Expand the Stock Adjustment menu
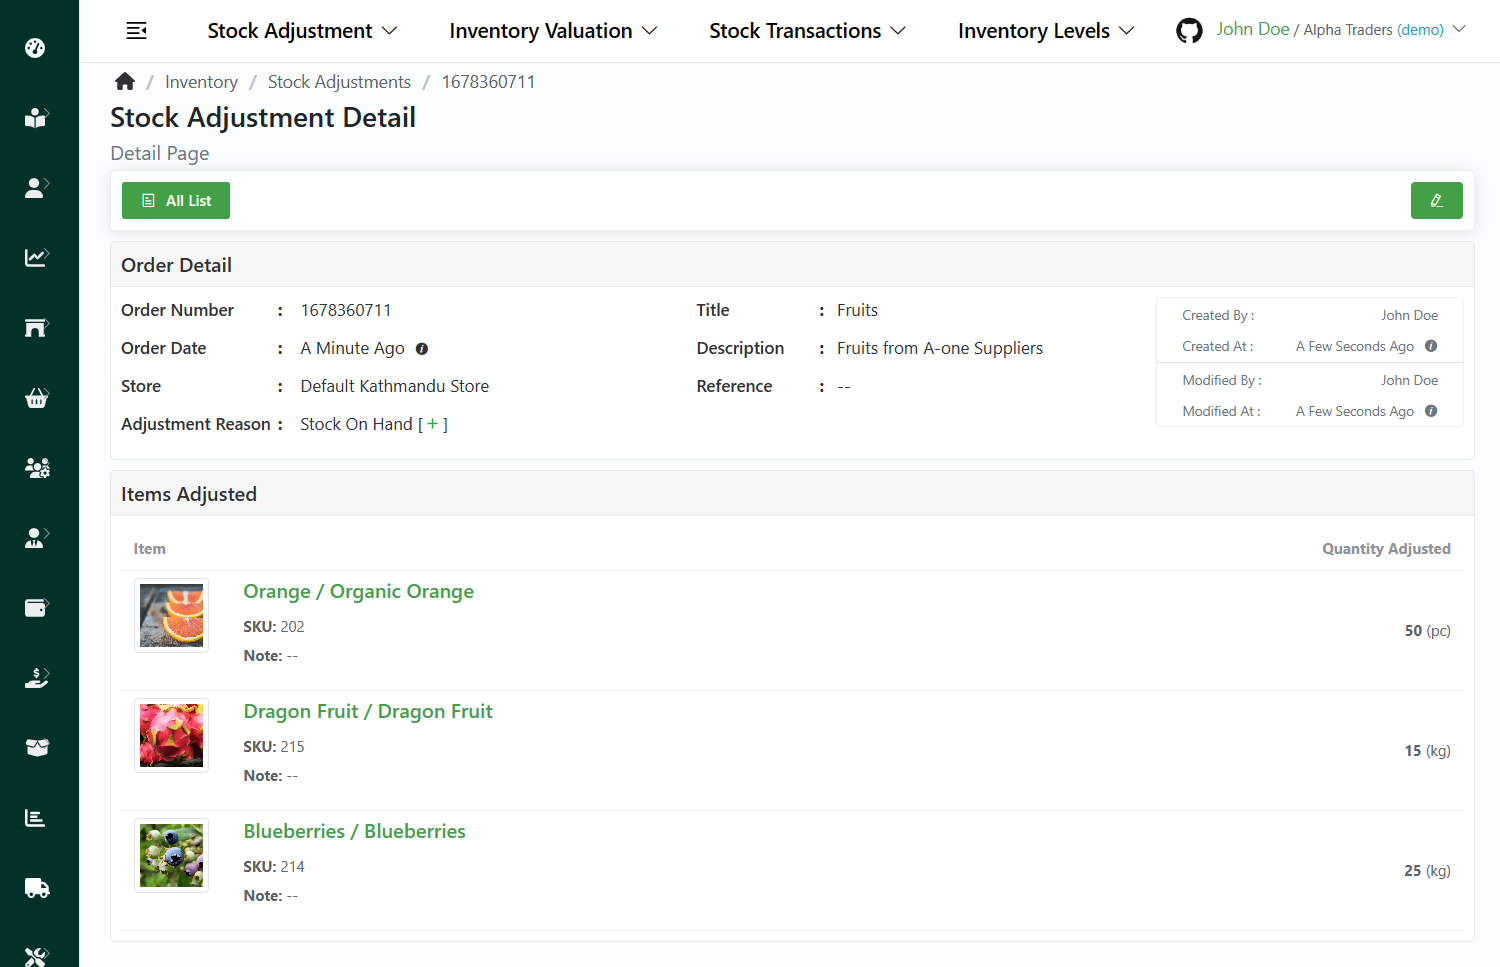The image size is (1500, 967). coord(302,31)
